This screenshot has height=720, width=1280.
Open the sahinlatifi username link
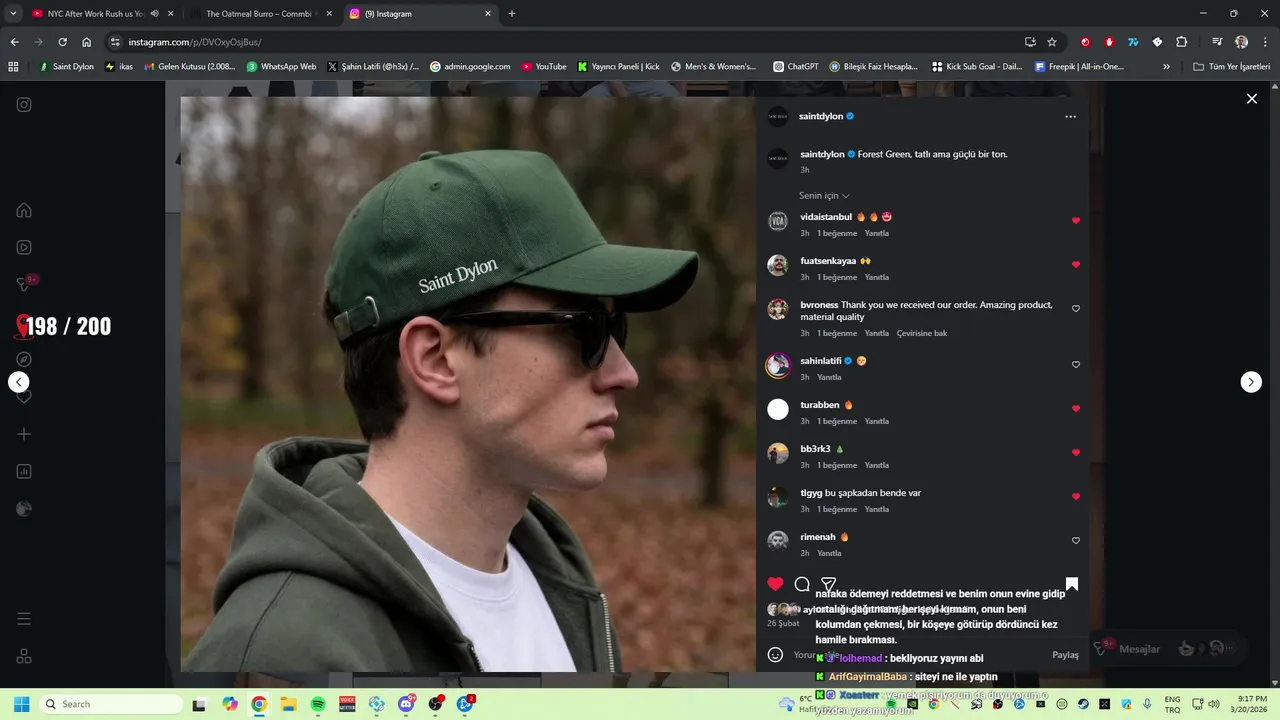821,361
